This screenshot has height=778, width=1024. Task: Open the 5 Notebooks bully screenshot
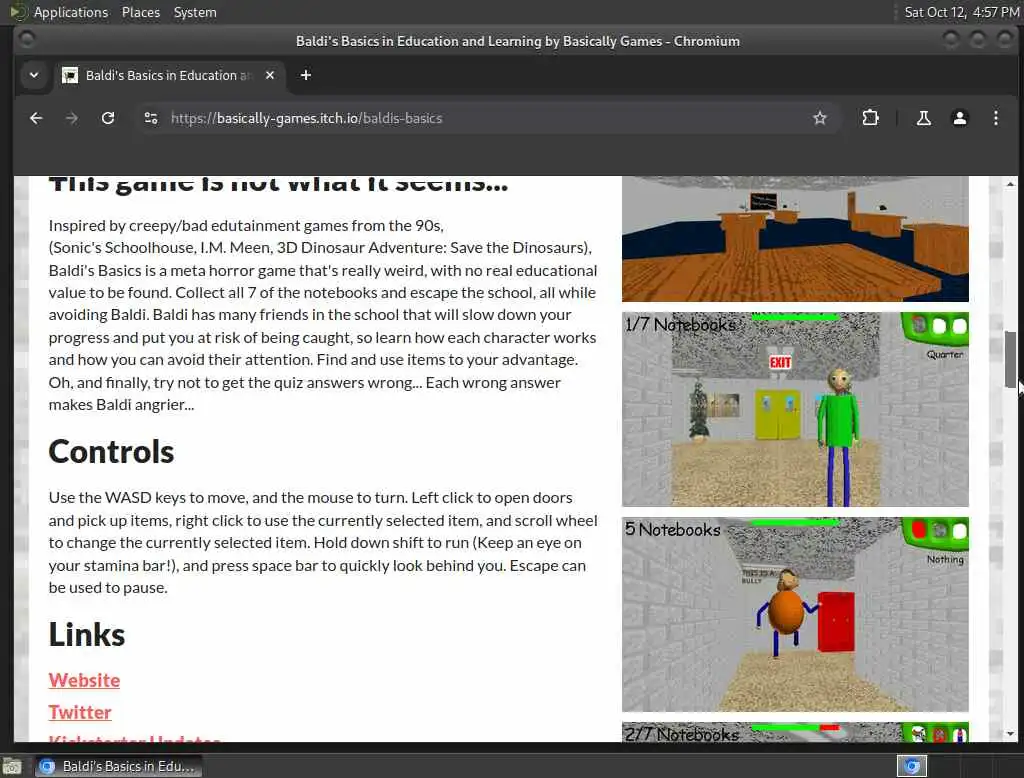[x=795, y=614]
